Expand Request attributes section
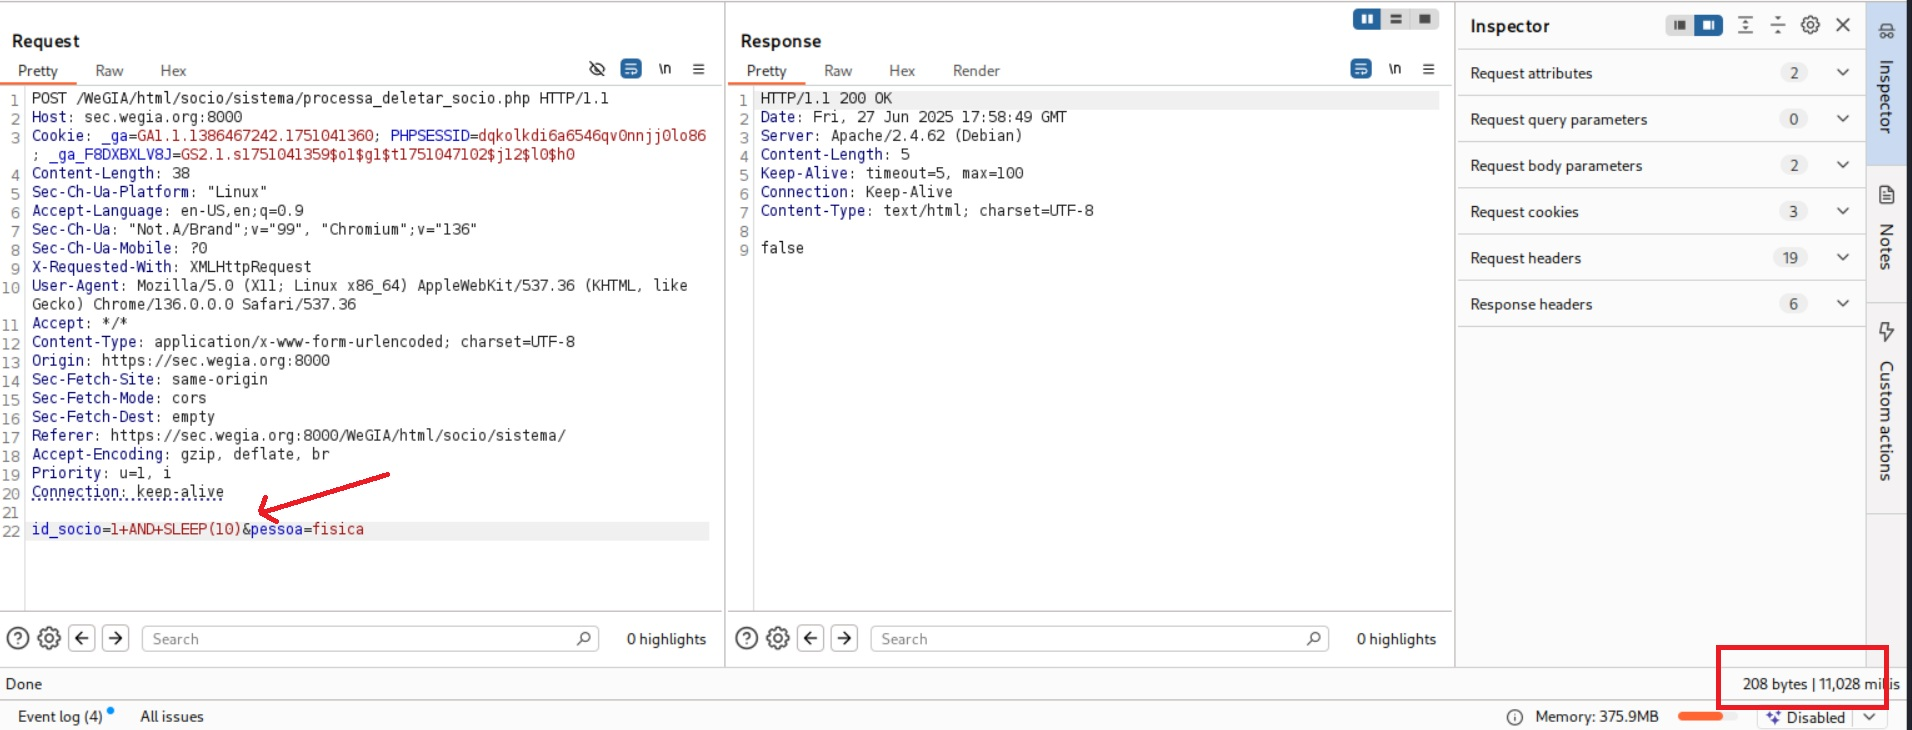 1843,72
